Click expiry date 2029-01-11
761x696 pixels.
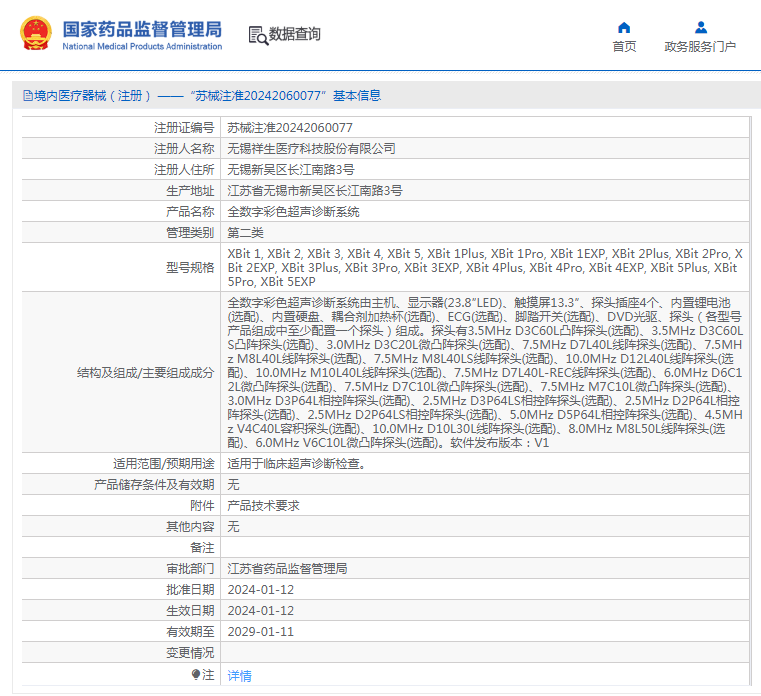tap(261, 631)
